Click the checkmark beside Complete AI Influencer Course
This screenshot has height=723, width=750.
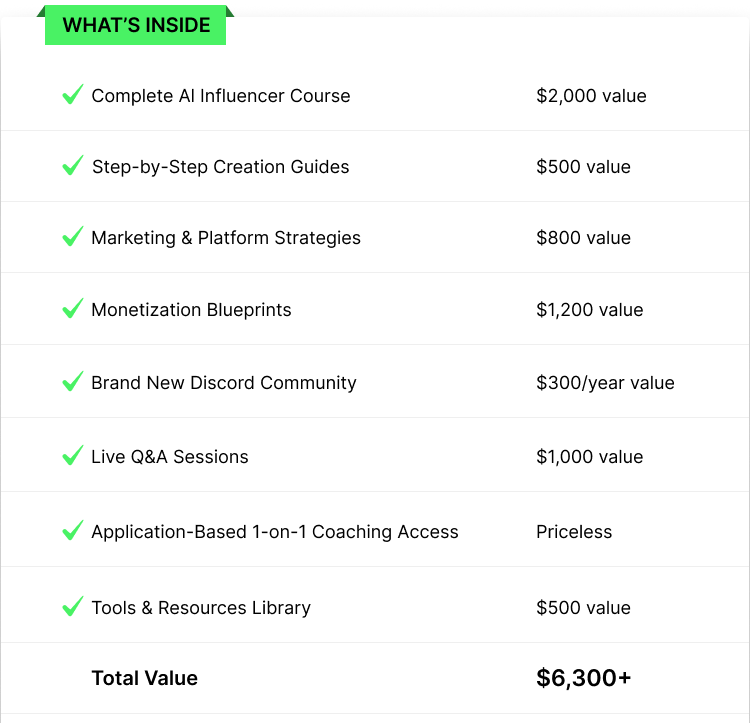73,94
